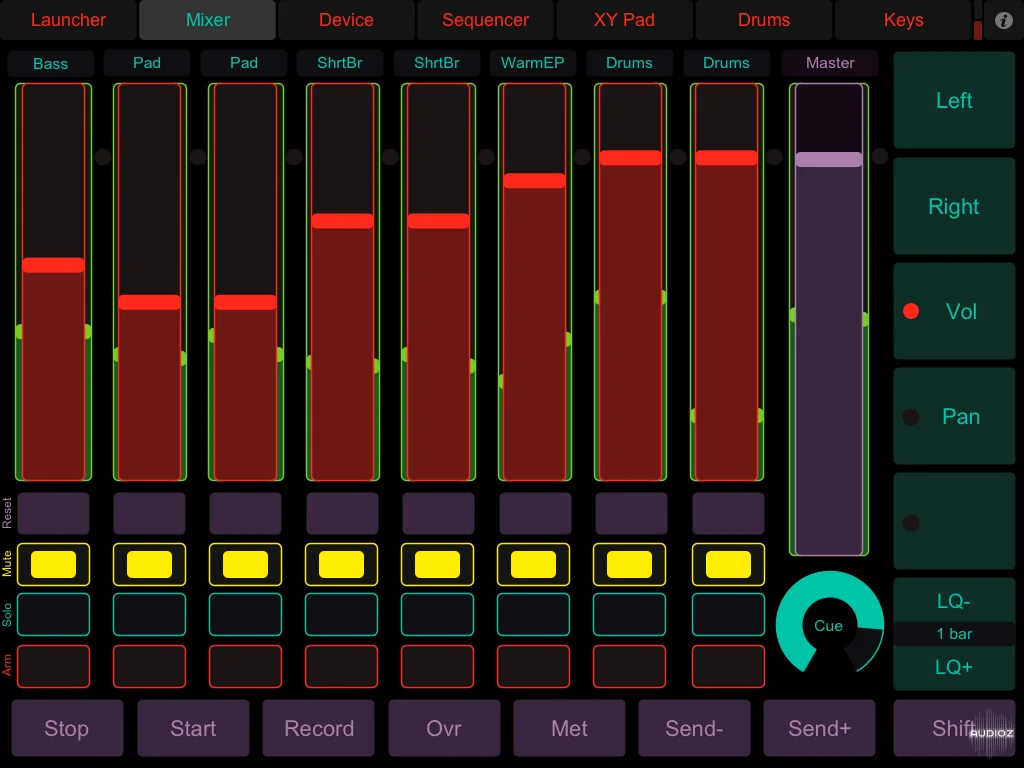Mute the second Drums track
The width and height of the screenshot is (1024, 768).
pos(728,564)
